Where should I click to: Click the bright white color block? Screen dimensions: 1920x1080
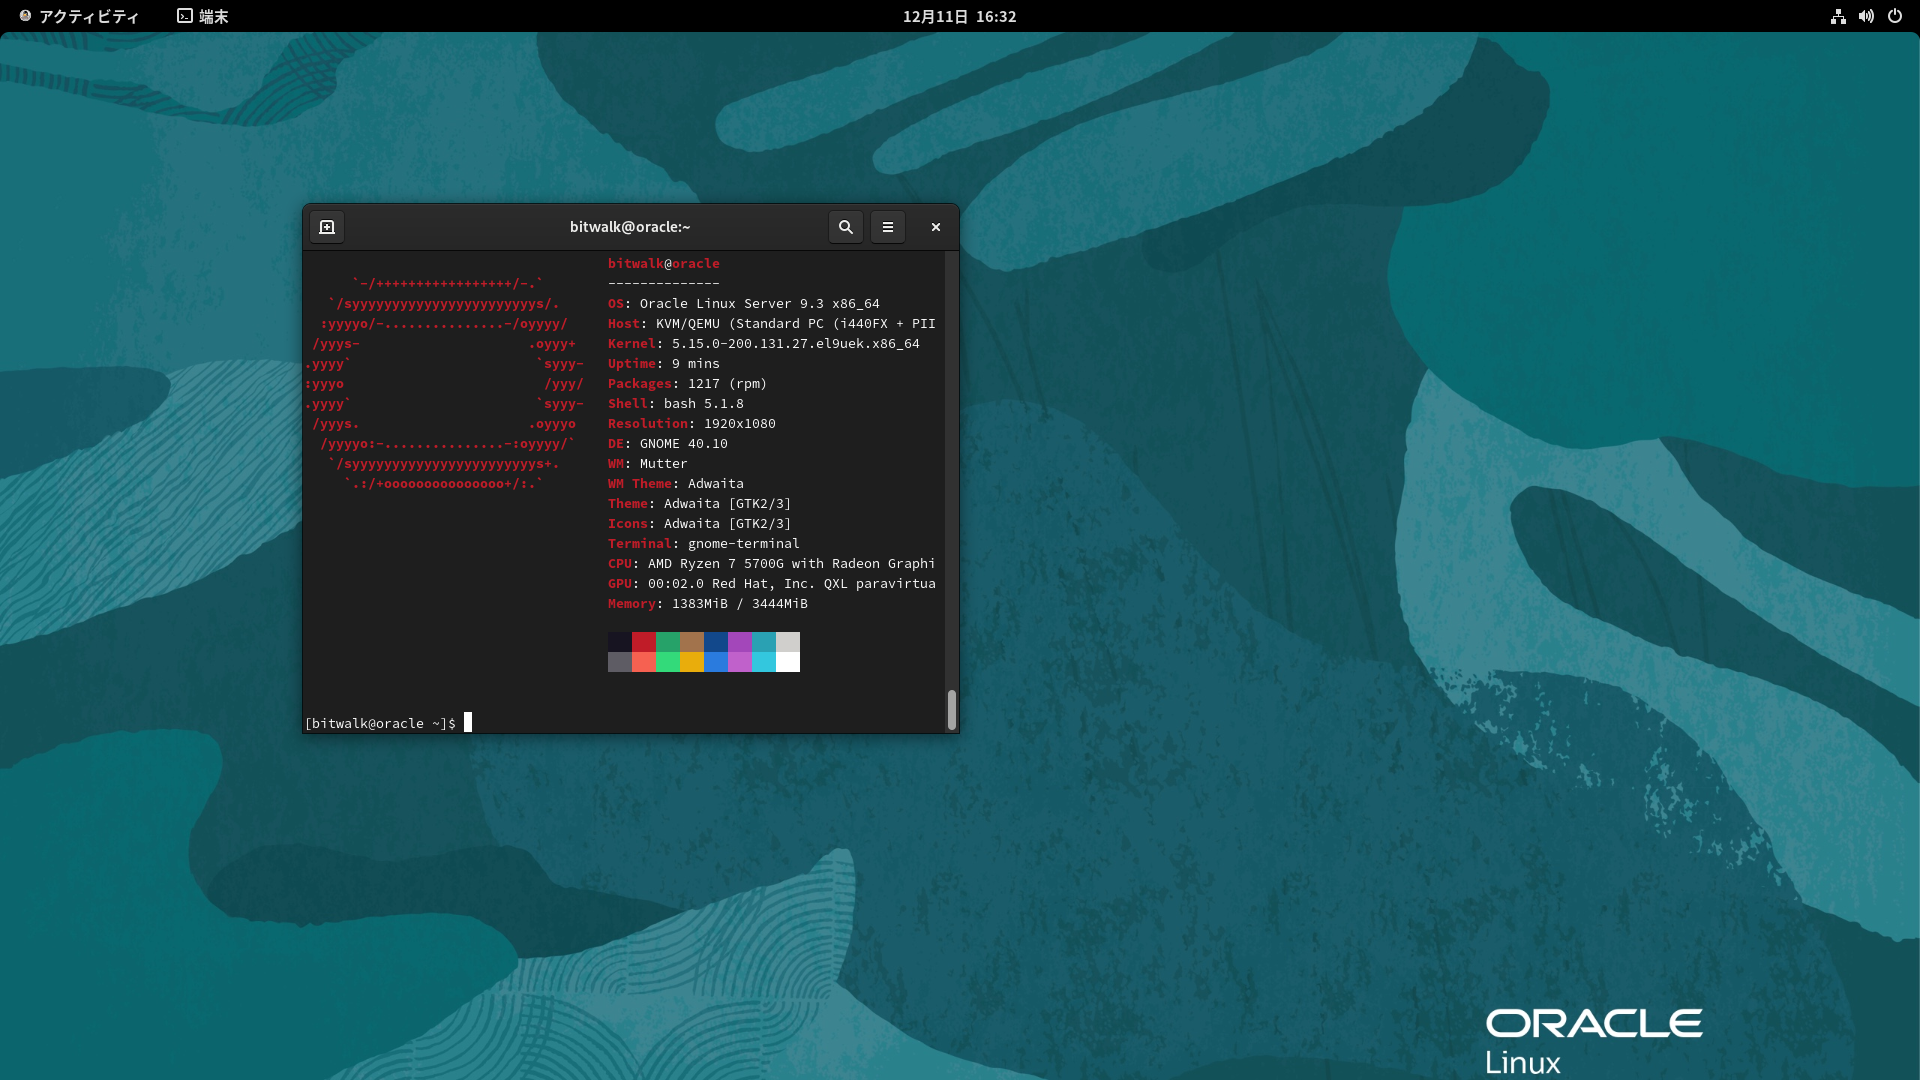(787, 662)
